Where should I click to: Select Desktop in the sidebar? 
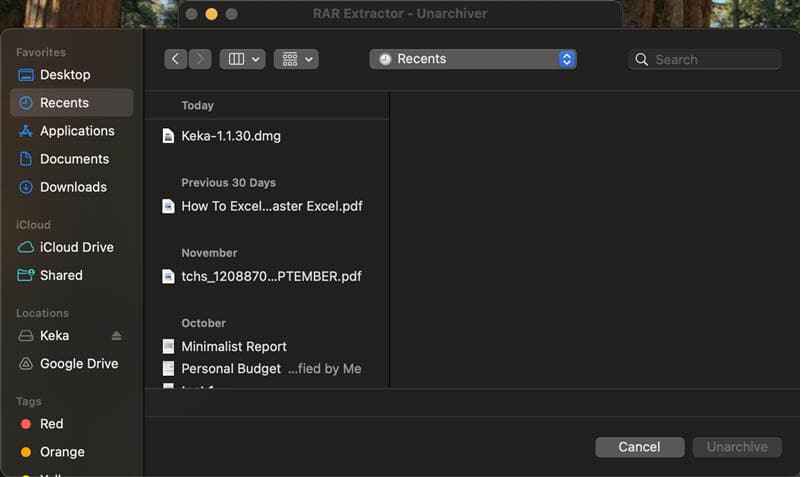click(x=65, y=75)
